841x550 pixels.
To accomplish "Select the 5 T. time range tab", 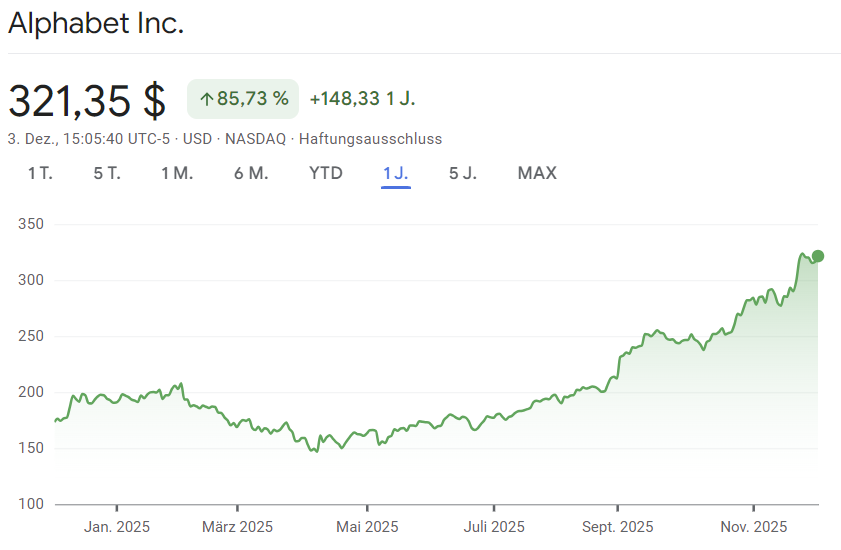I will click(107, 173).
